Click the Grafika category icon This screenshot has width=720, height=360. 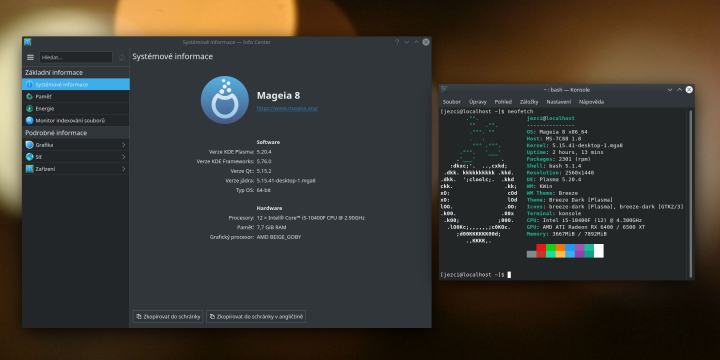tap(29, 145)
